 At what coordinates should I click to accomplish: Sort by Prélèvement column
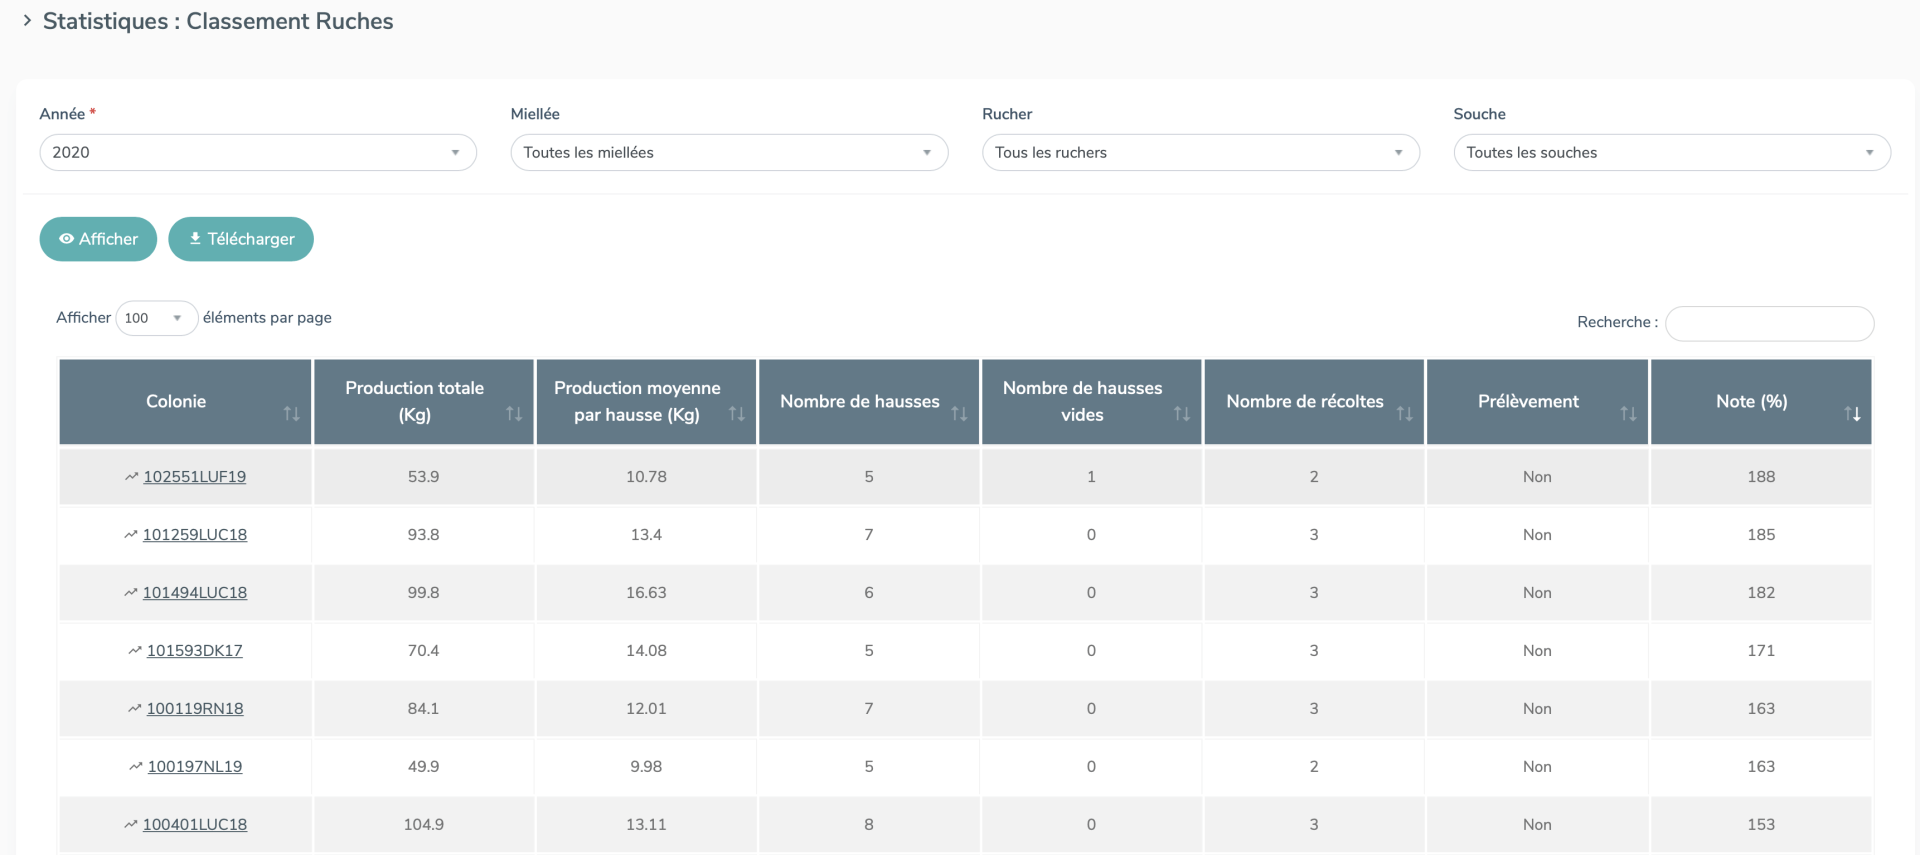pyautogui.click(x=1628, y=413)
